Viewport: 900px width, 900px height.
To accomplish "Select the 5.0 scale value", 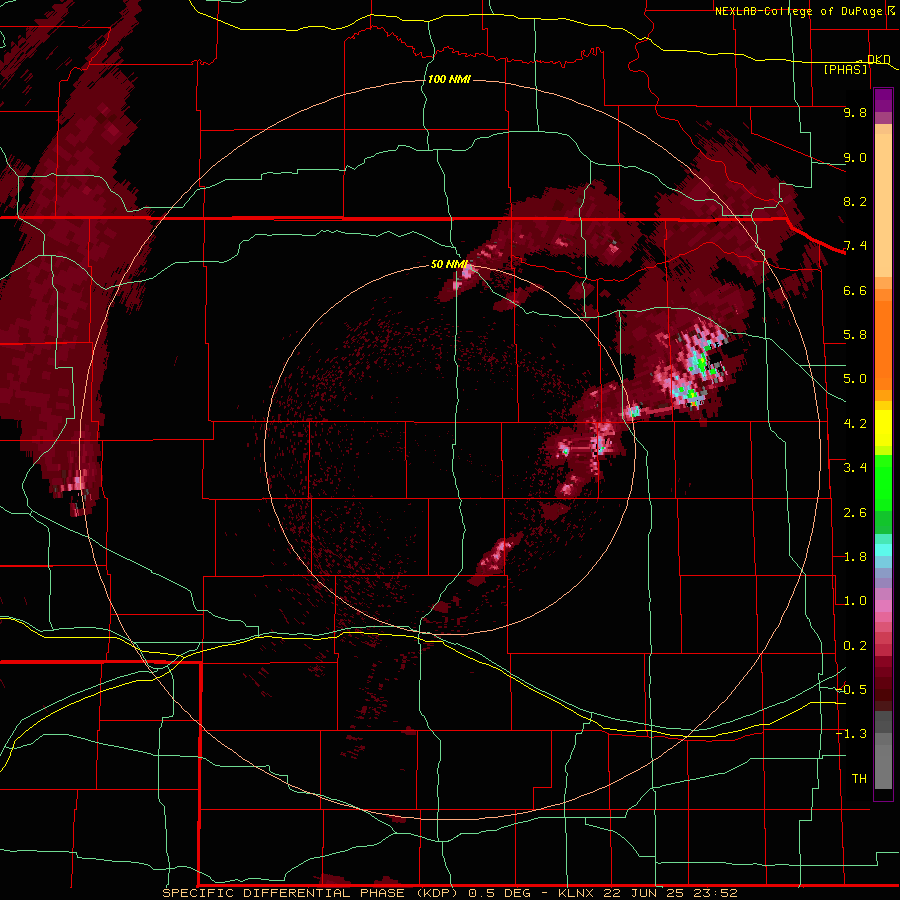I will pos(855,379).
